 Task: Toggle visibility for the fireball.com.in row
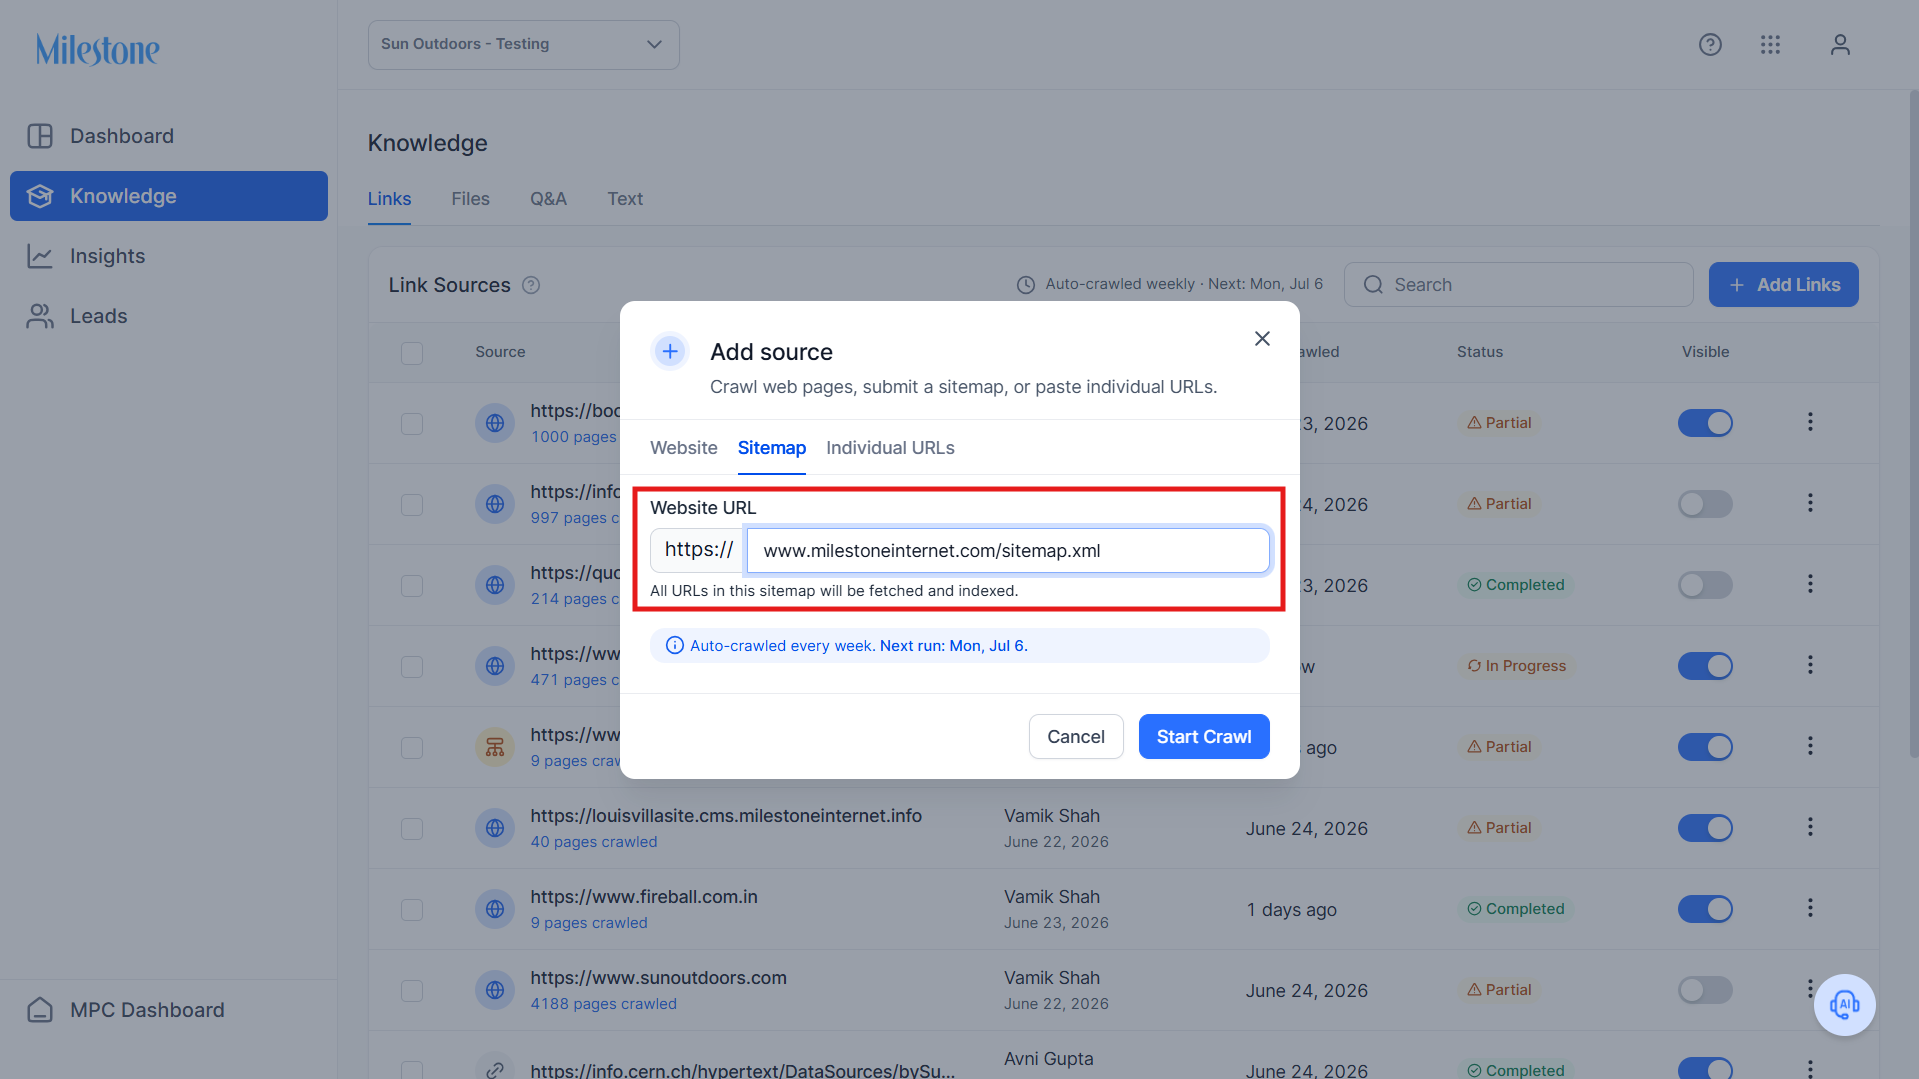point(1705,909)
